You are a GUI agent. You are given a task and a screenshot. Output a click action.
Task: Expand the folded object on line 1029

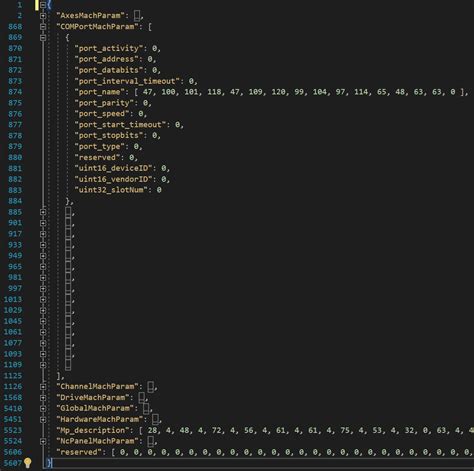click(43, 310)
